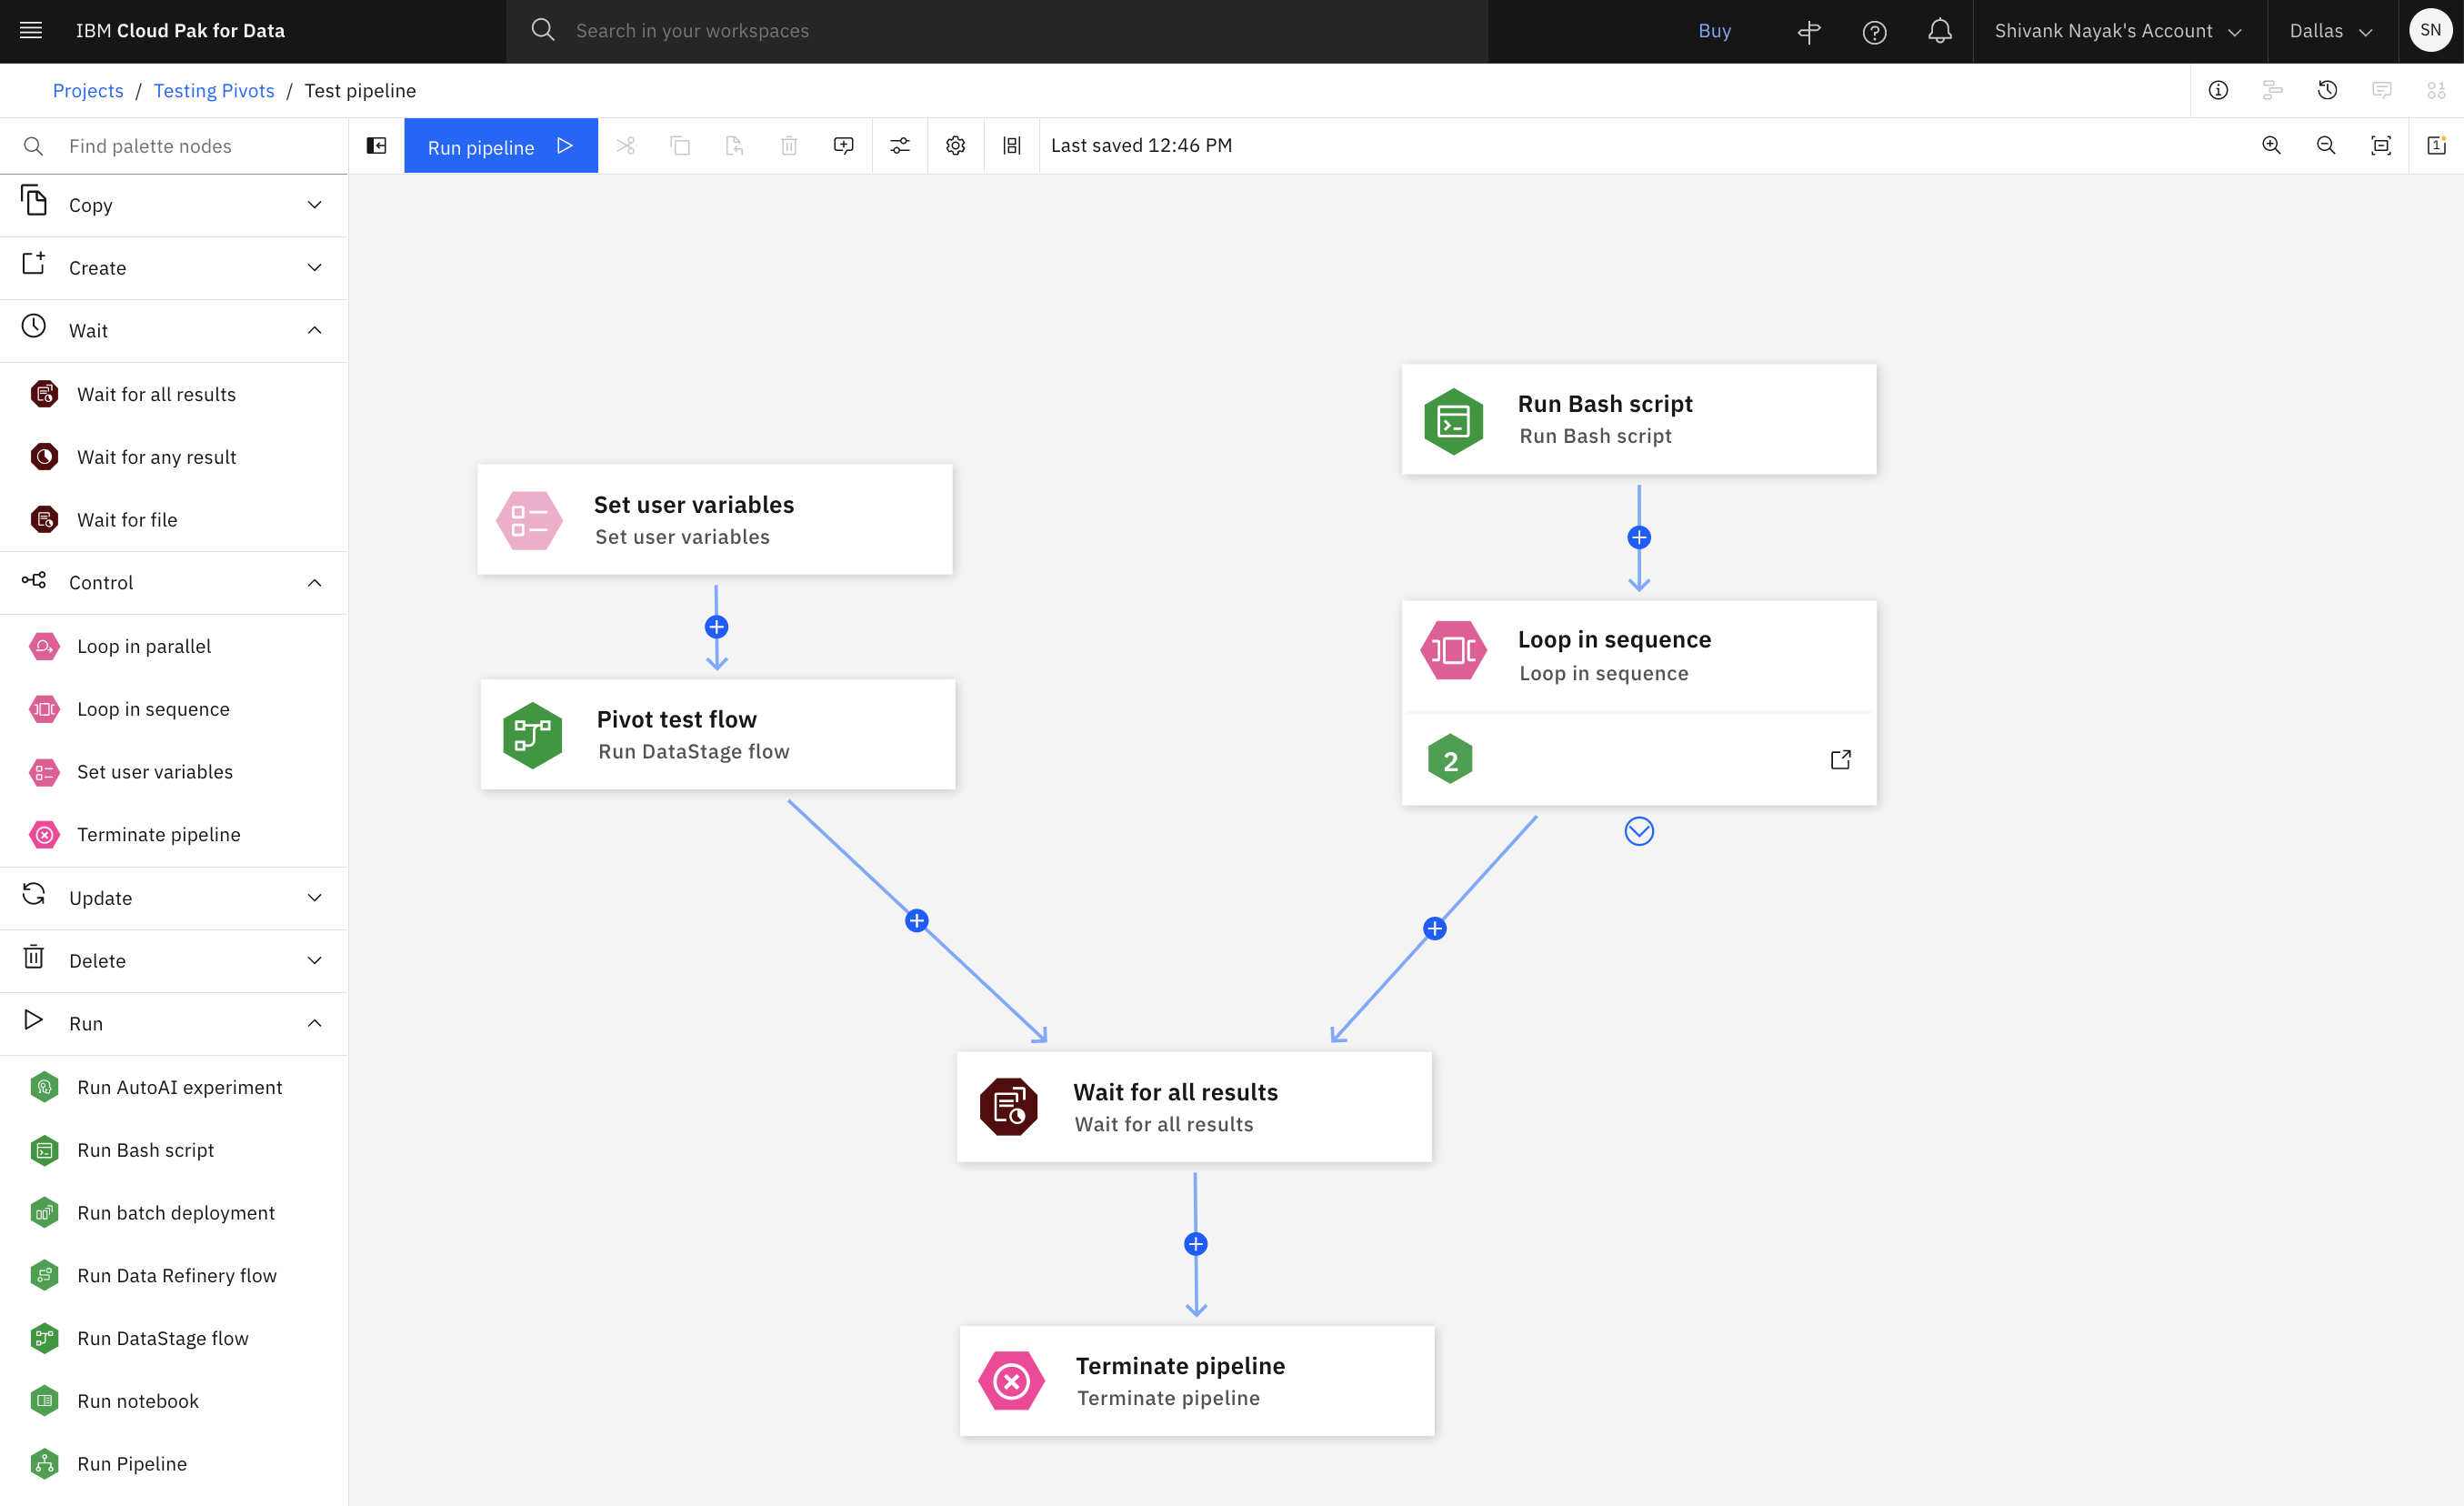Open the Dallas region dropdown
2464x1506 pixels.
(2332, 31)
